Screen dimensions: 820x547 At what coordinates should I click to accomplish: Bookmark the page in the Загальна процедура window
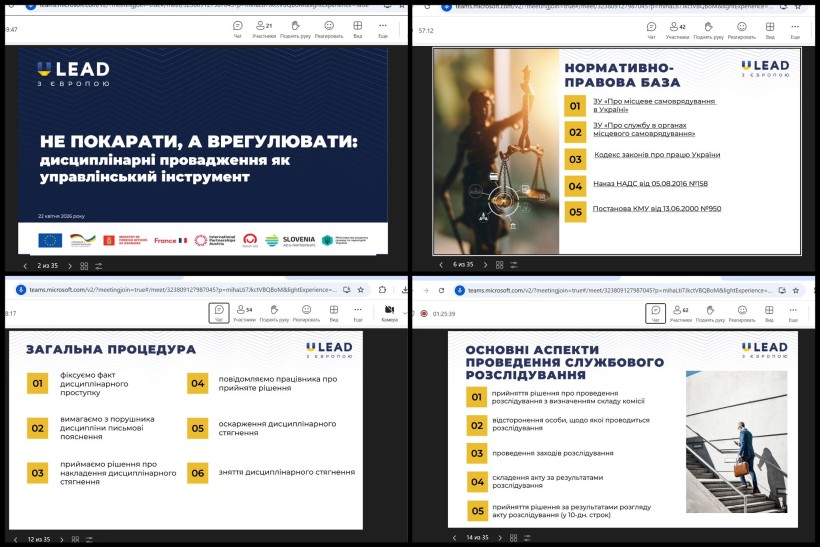tap(360, 290)
